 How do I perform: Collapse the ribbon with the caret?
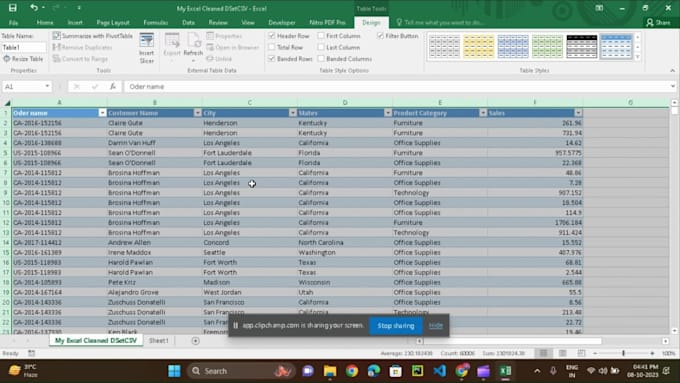tap(672, 70)
